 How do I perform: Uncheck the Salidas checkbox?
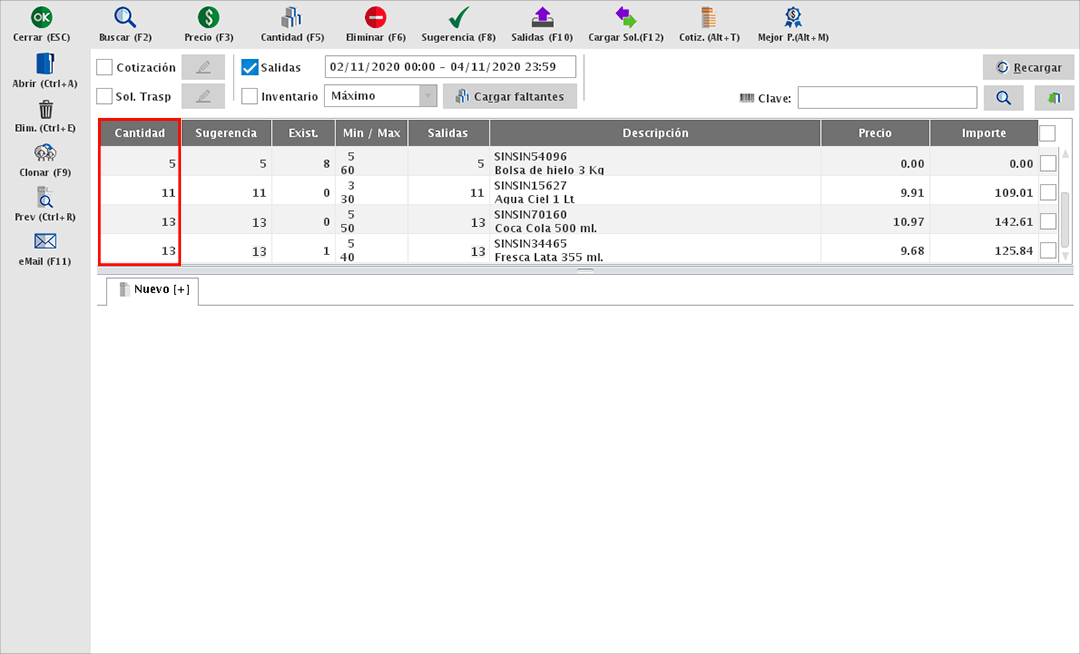pos(250,67)
